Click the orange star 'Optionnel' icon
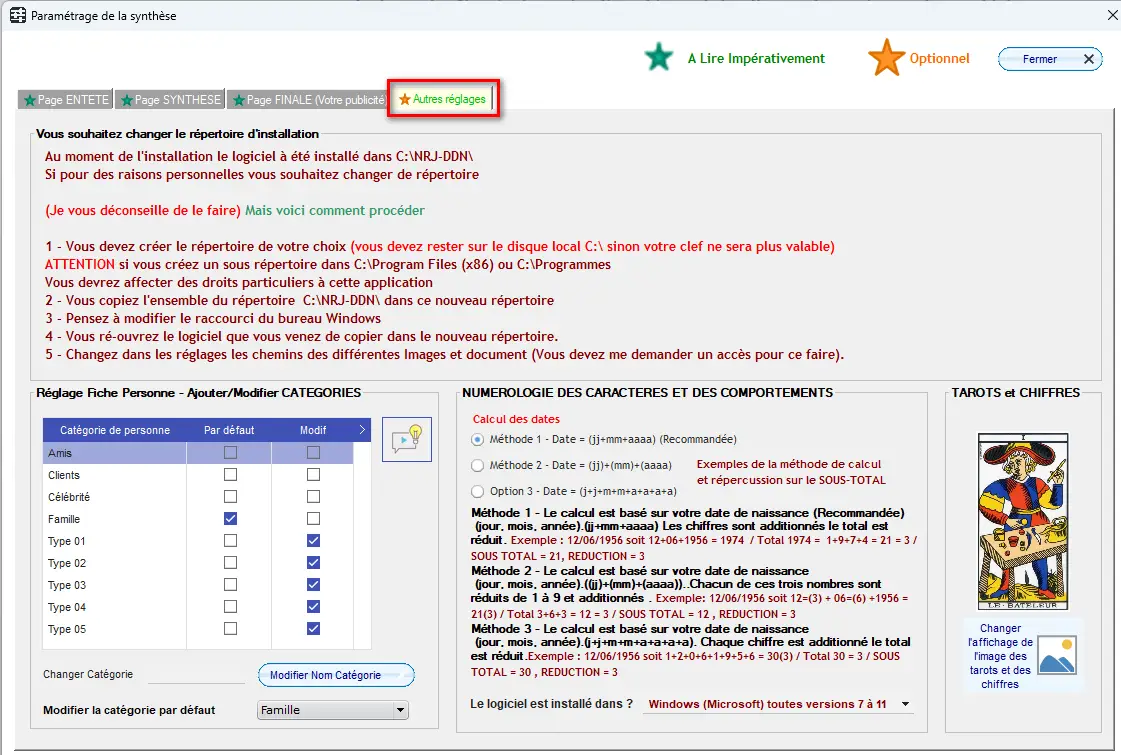The width and height of the screenshot is (1121, 755). coord(886,58)
